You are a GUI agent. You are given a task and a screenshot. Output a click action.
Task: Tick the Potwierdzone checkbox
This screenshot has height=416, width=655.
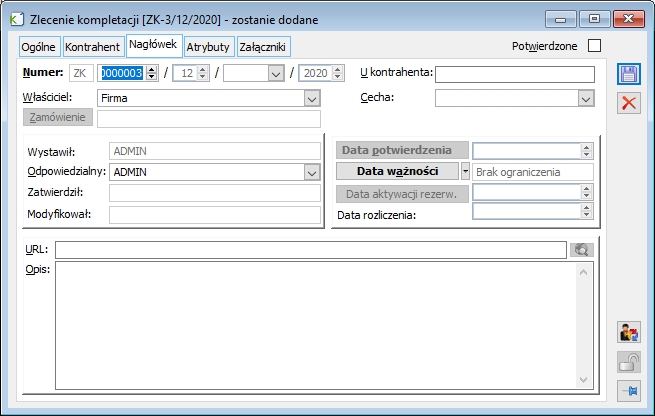pyautogui.click(x=594, y=46)
